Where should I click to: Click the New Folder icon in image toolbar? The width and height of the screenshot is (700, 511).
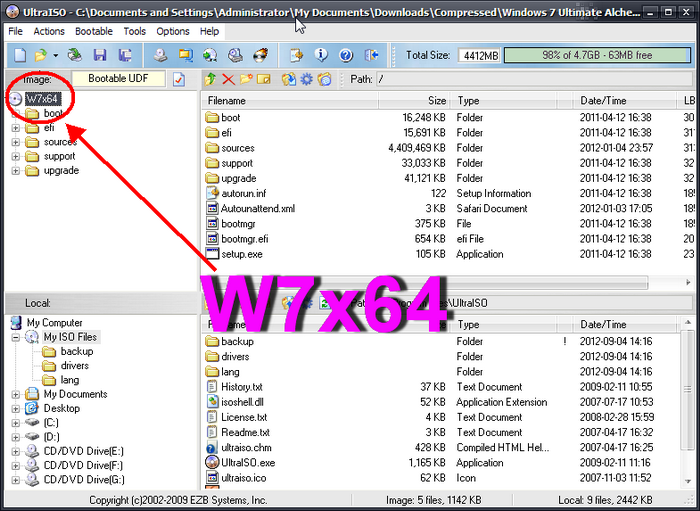(x=246, y=79)
